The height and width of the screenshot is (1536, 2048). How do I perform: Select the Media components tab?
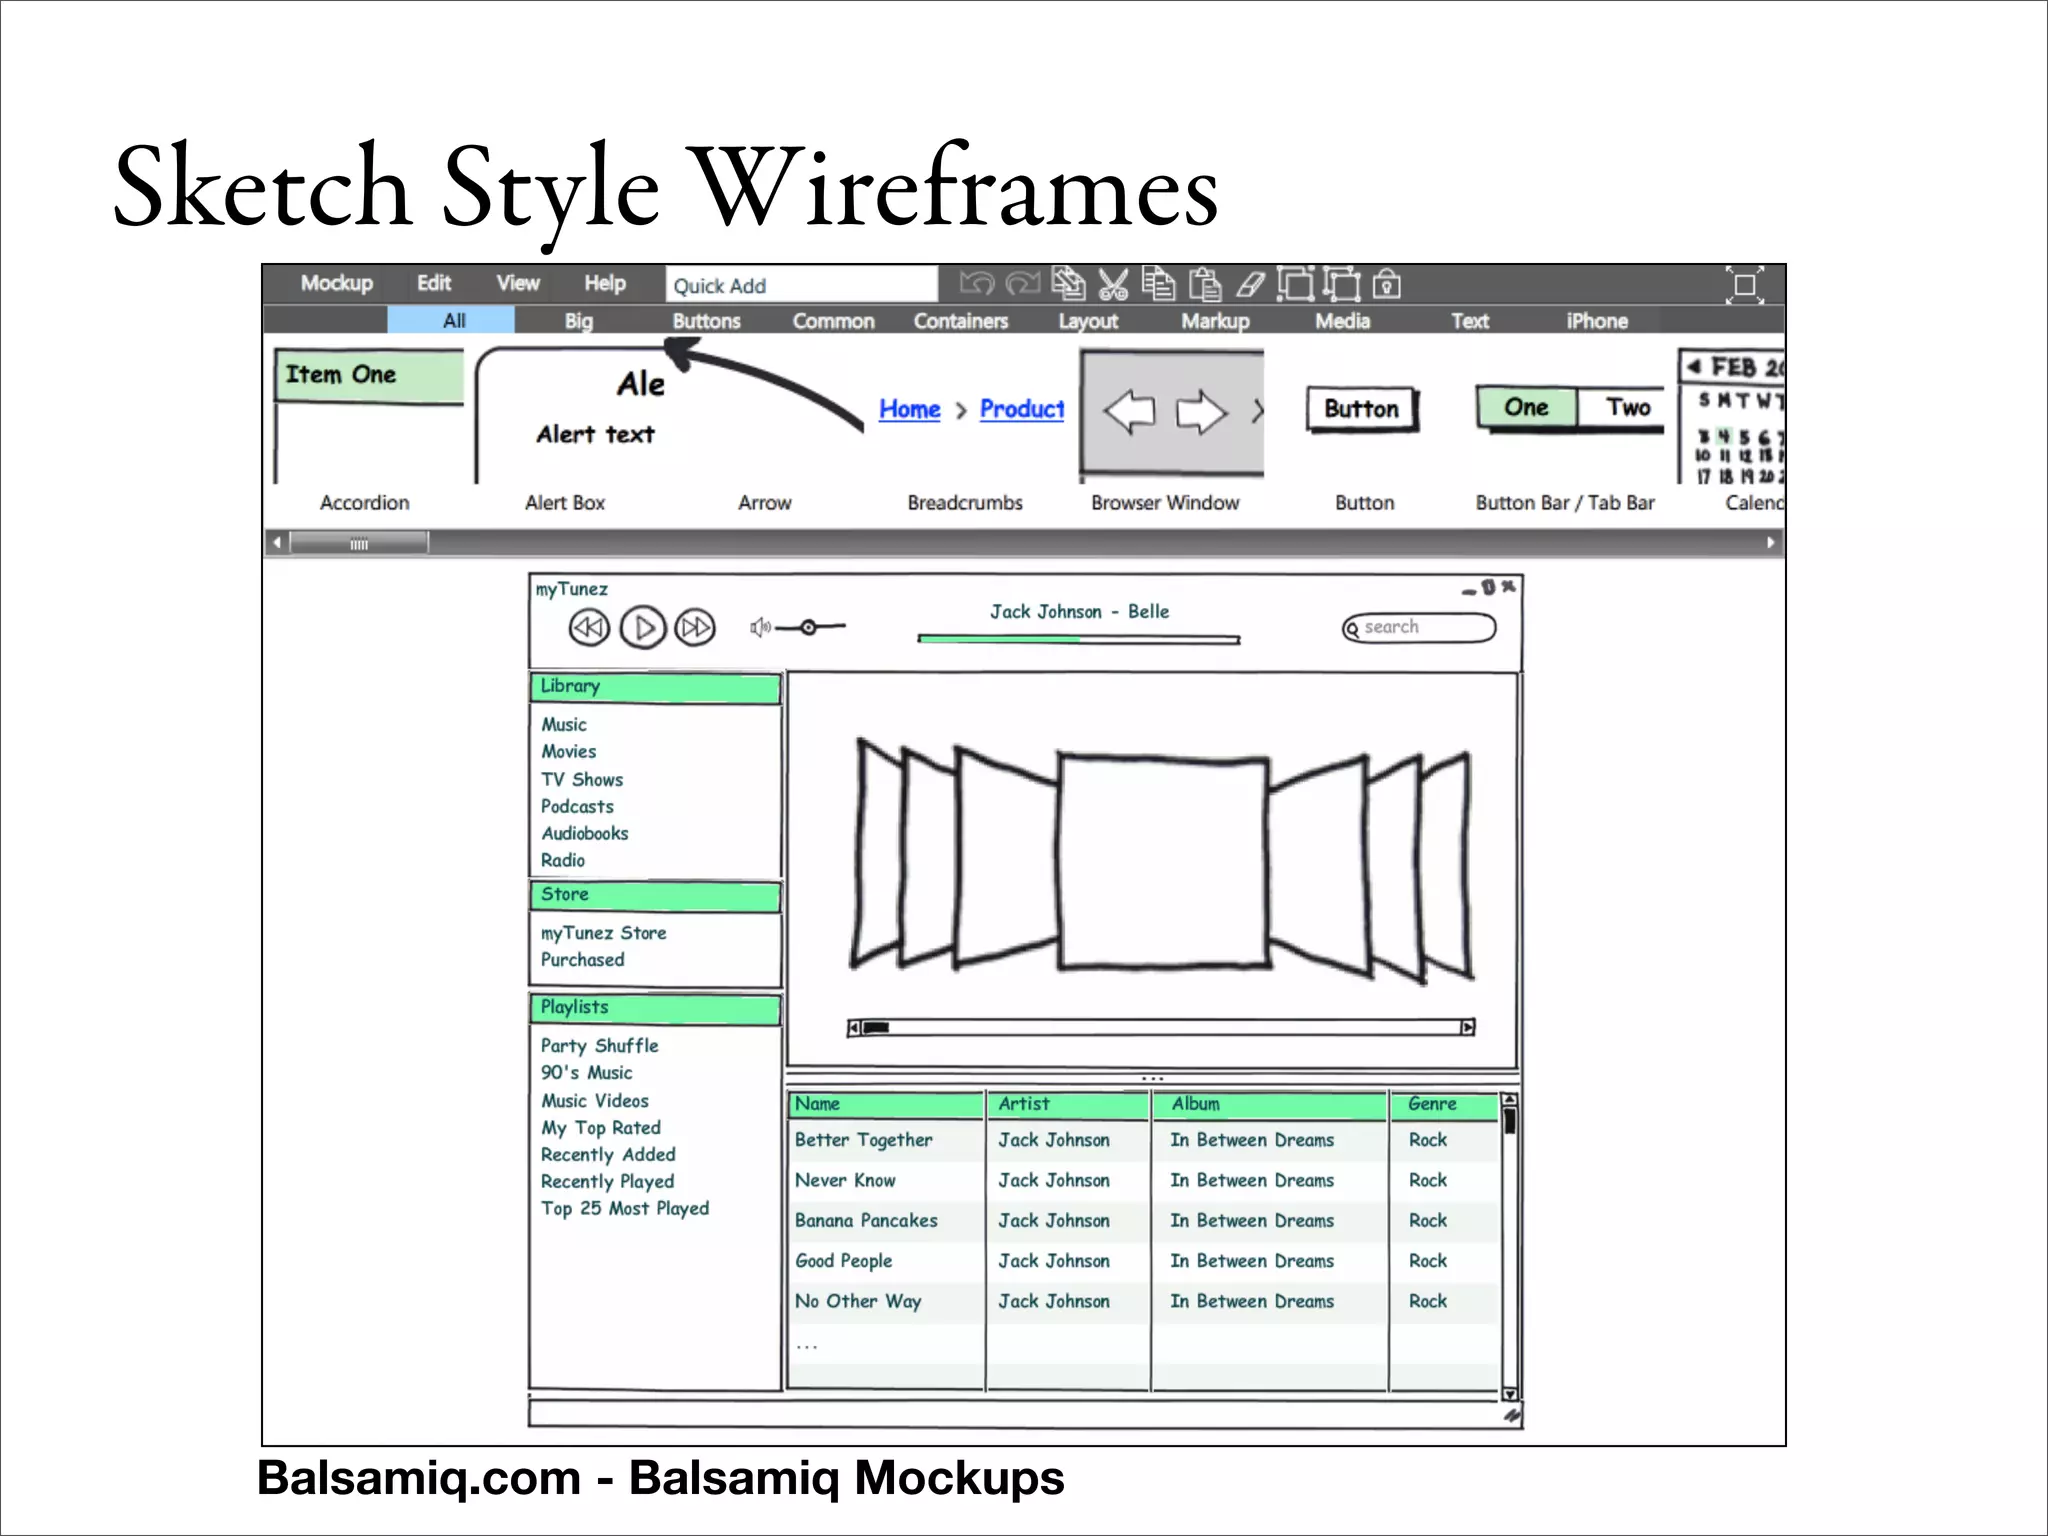[x=1342, y=320]
